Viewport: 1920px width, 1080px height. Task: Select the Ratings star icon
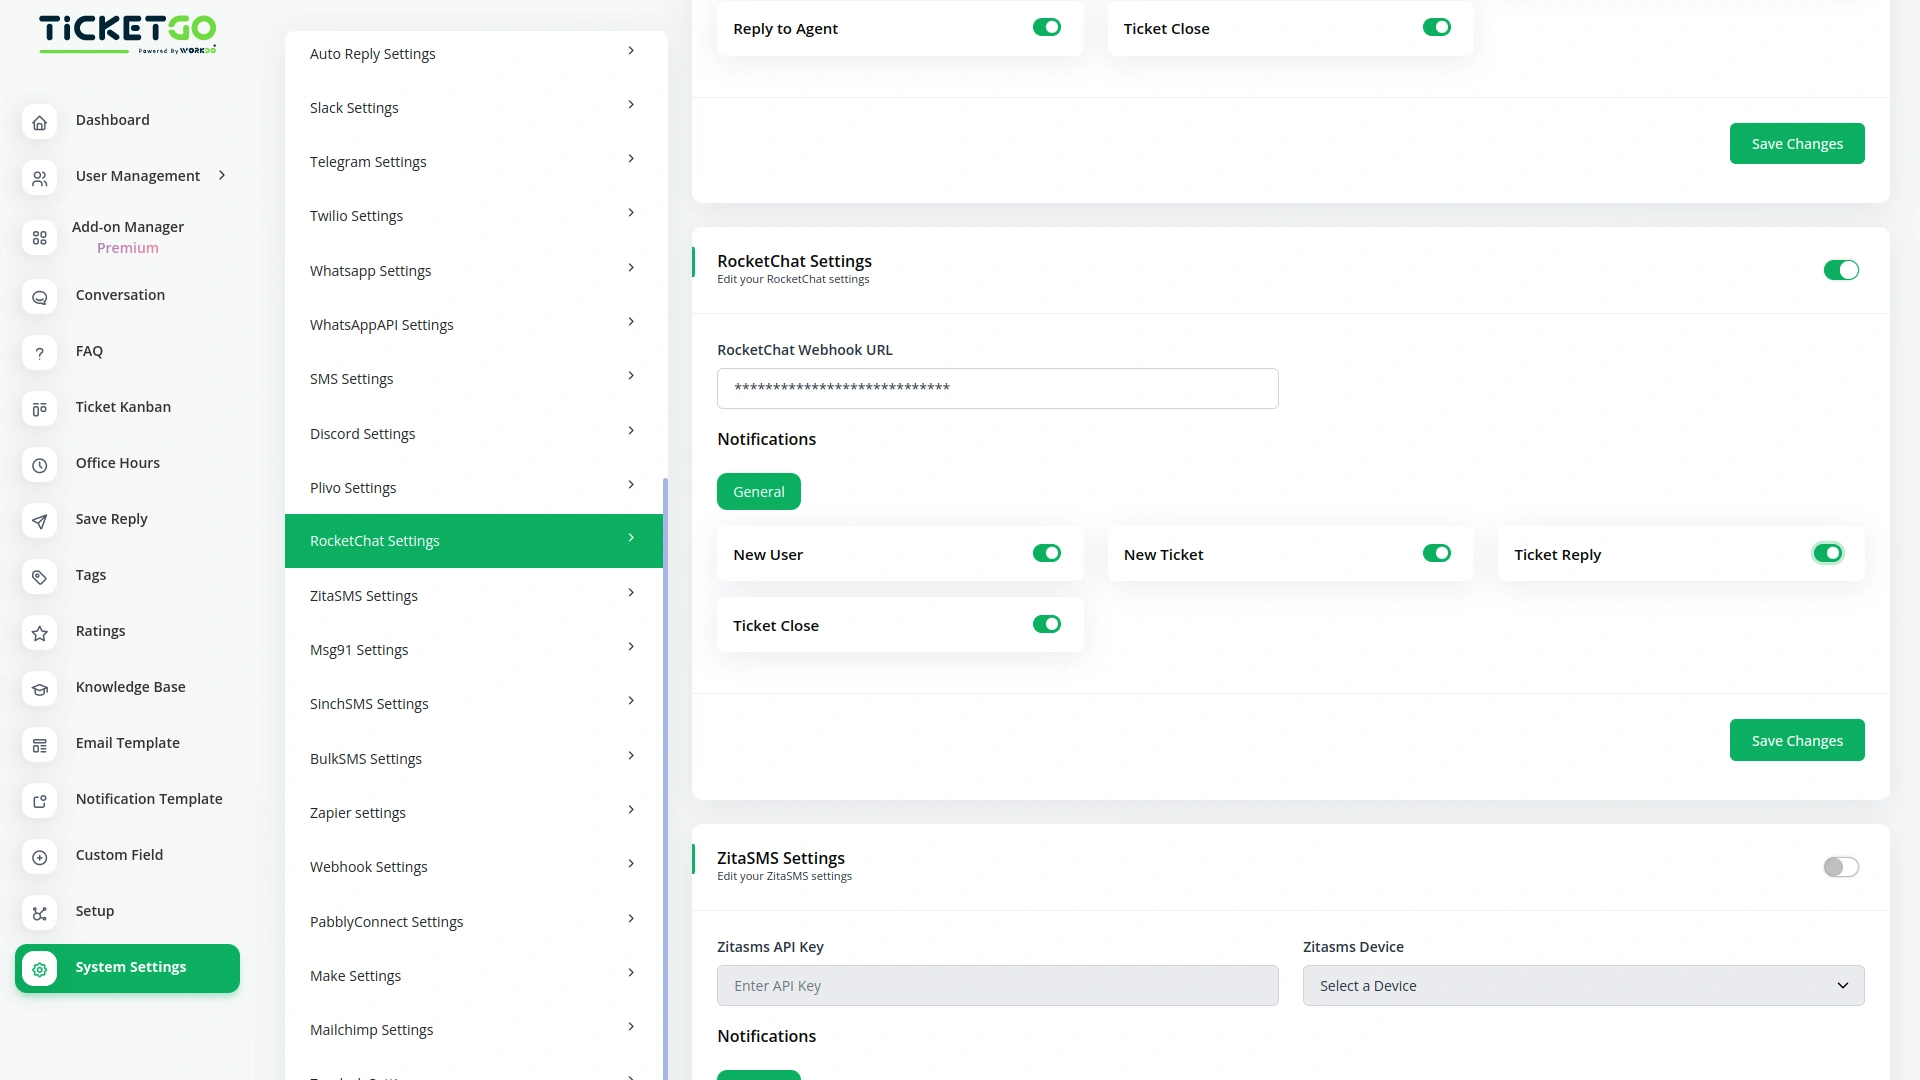pos(39,633)
